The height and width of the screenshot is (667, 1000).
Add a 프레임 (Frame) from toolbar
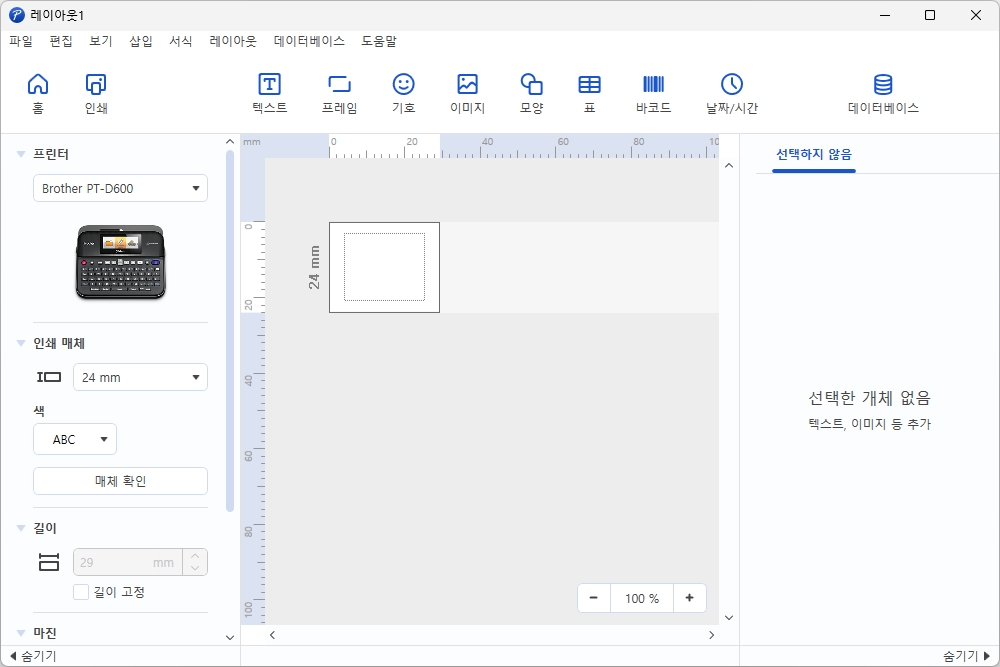[x=339, y=93]
